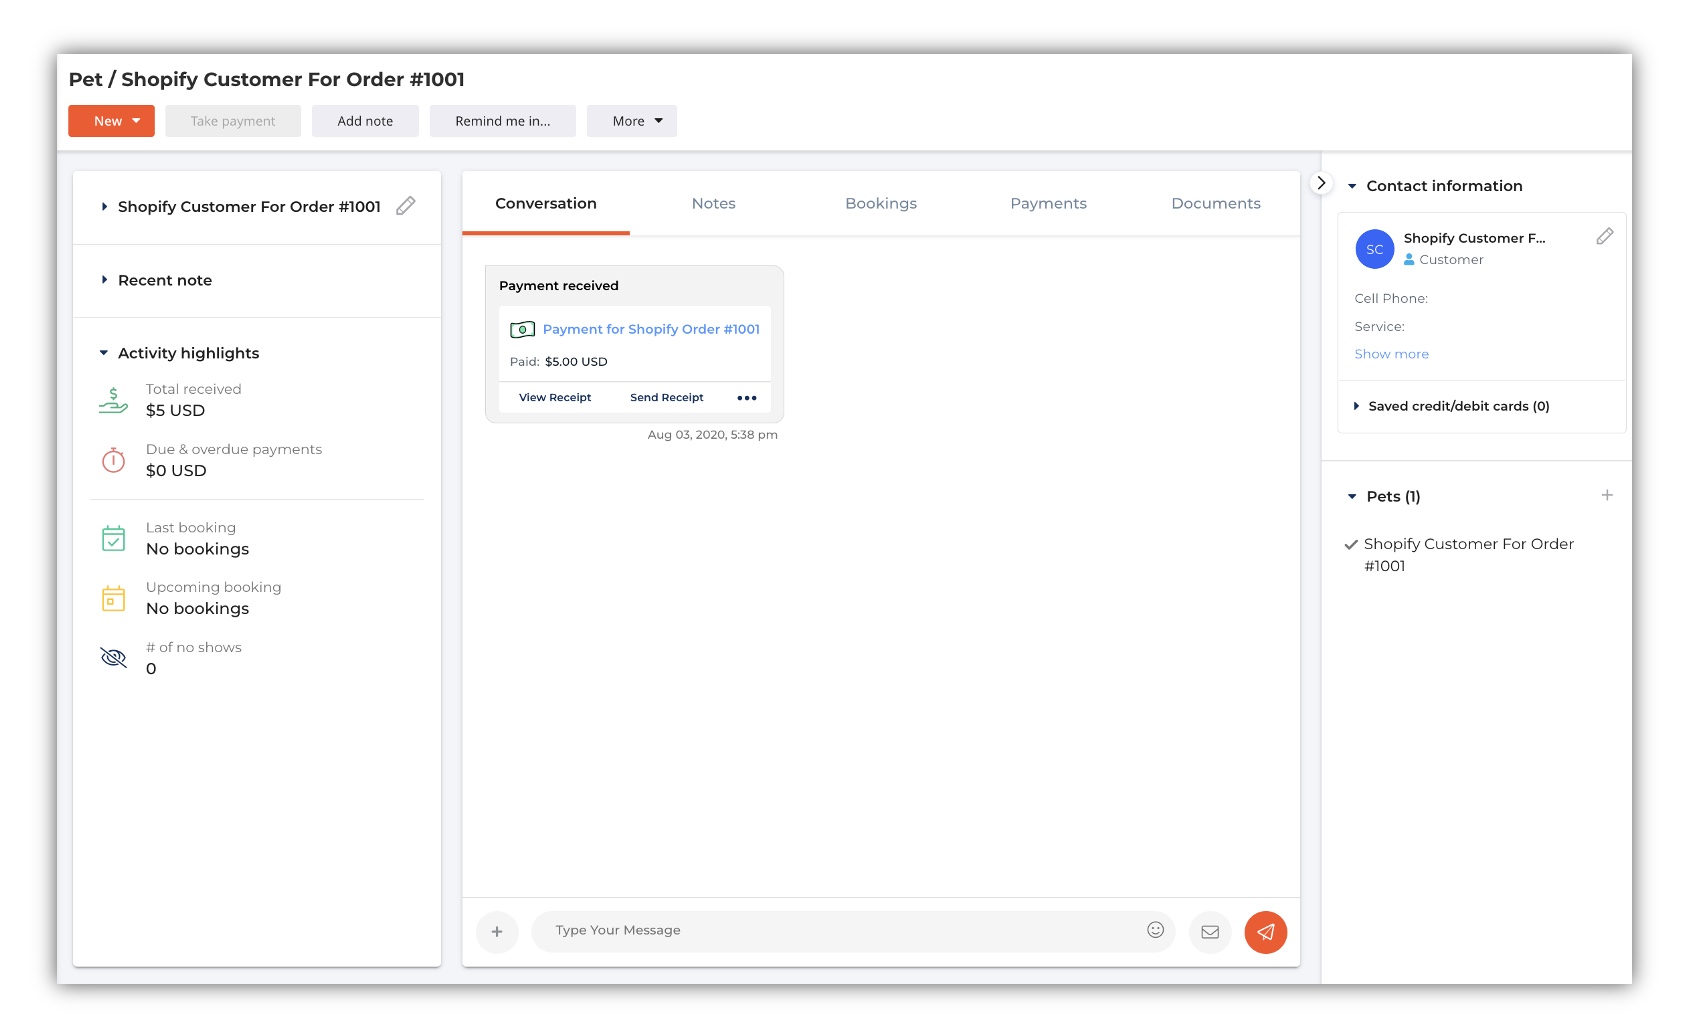
Task: Switch to the Notes tab
Action: click(714, 203)
